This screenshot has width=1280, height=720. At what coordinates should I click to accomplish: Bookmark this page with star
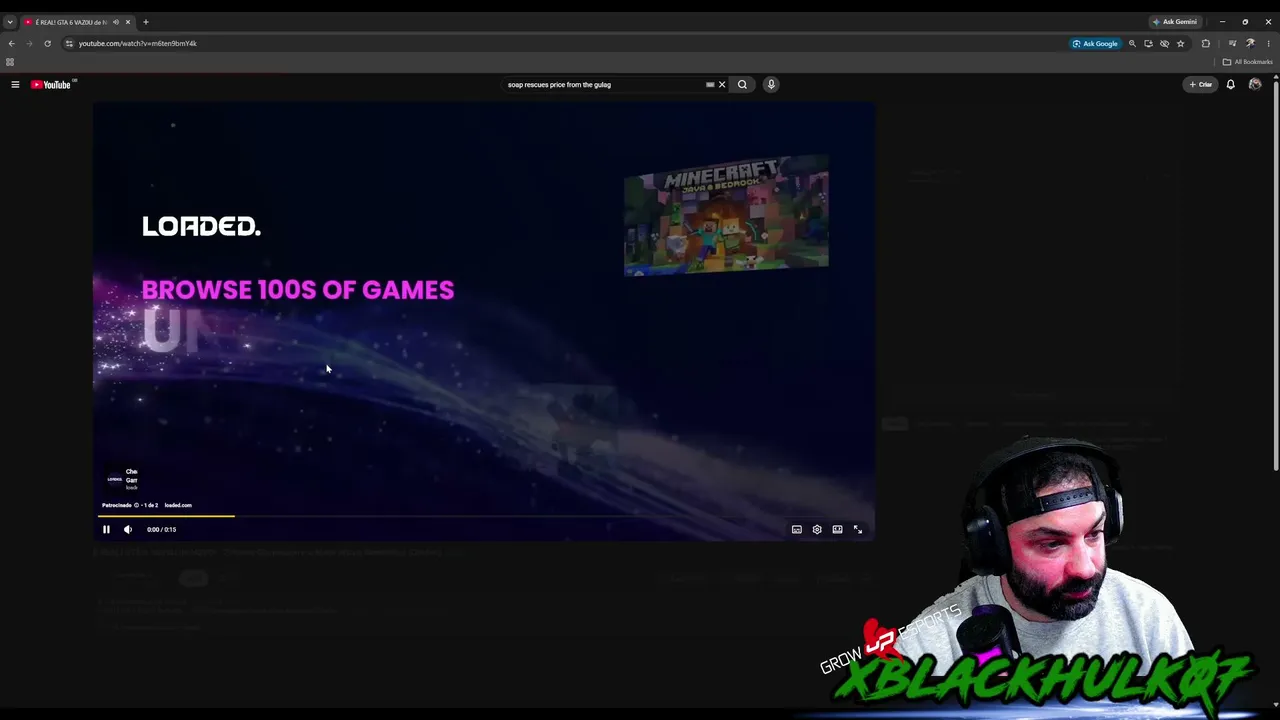pyautogui.click(x=1180, y=43)
